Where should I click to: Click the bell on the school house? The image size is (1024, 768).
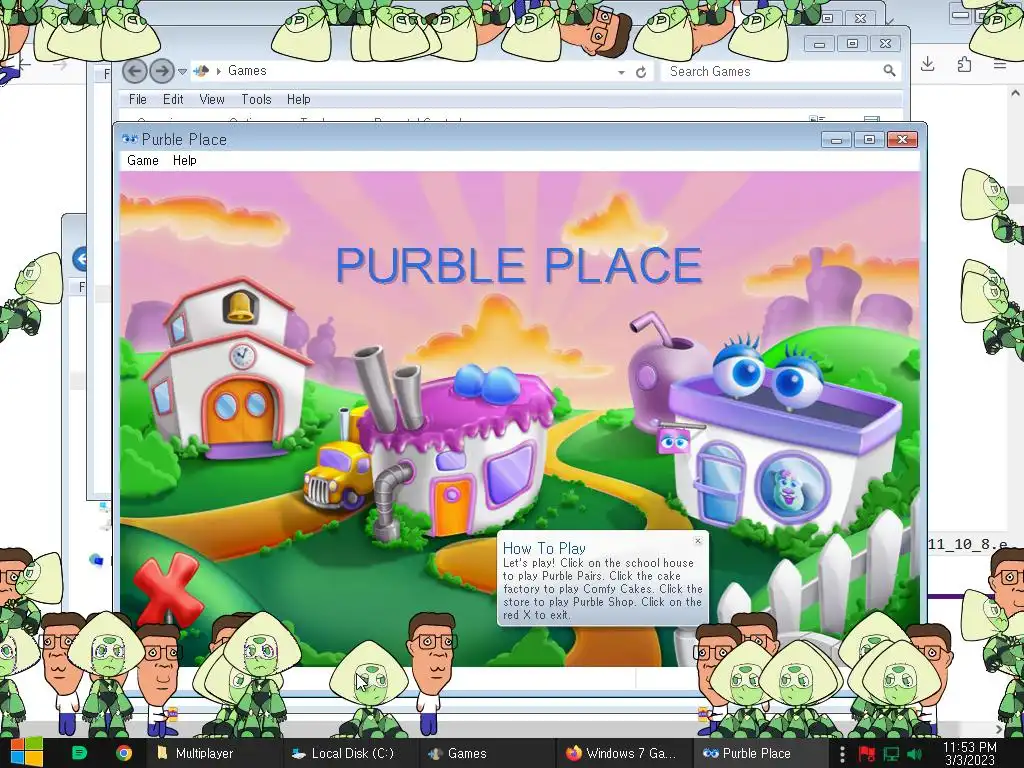[x=240, y=306]
